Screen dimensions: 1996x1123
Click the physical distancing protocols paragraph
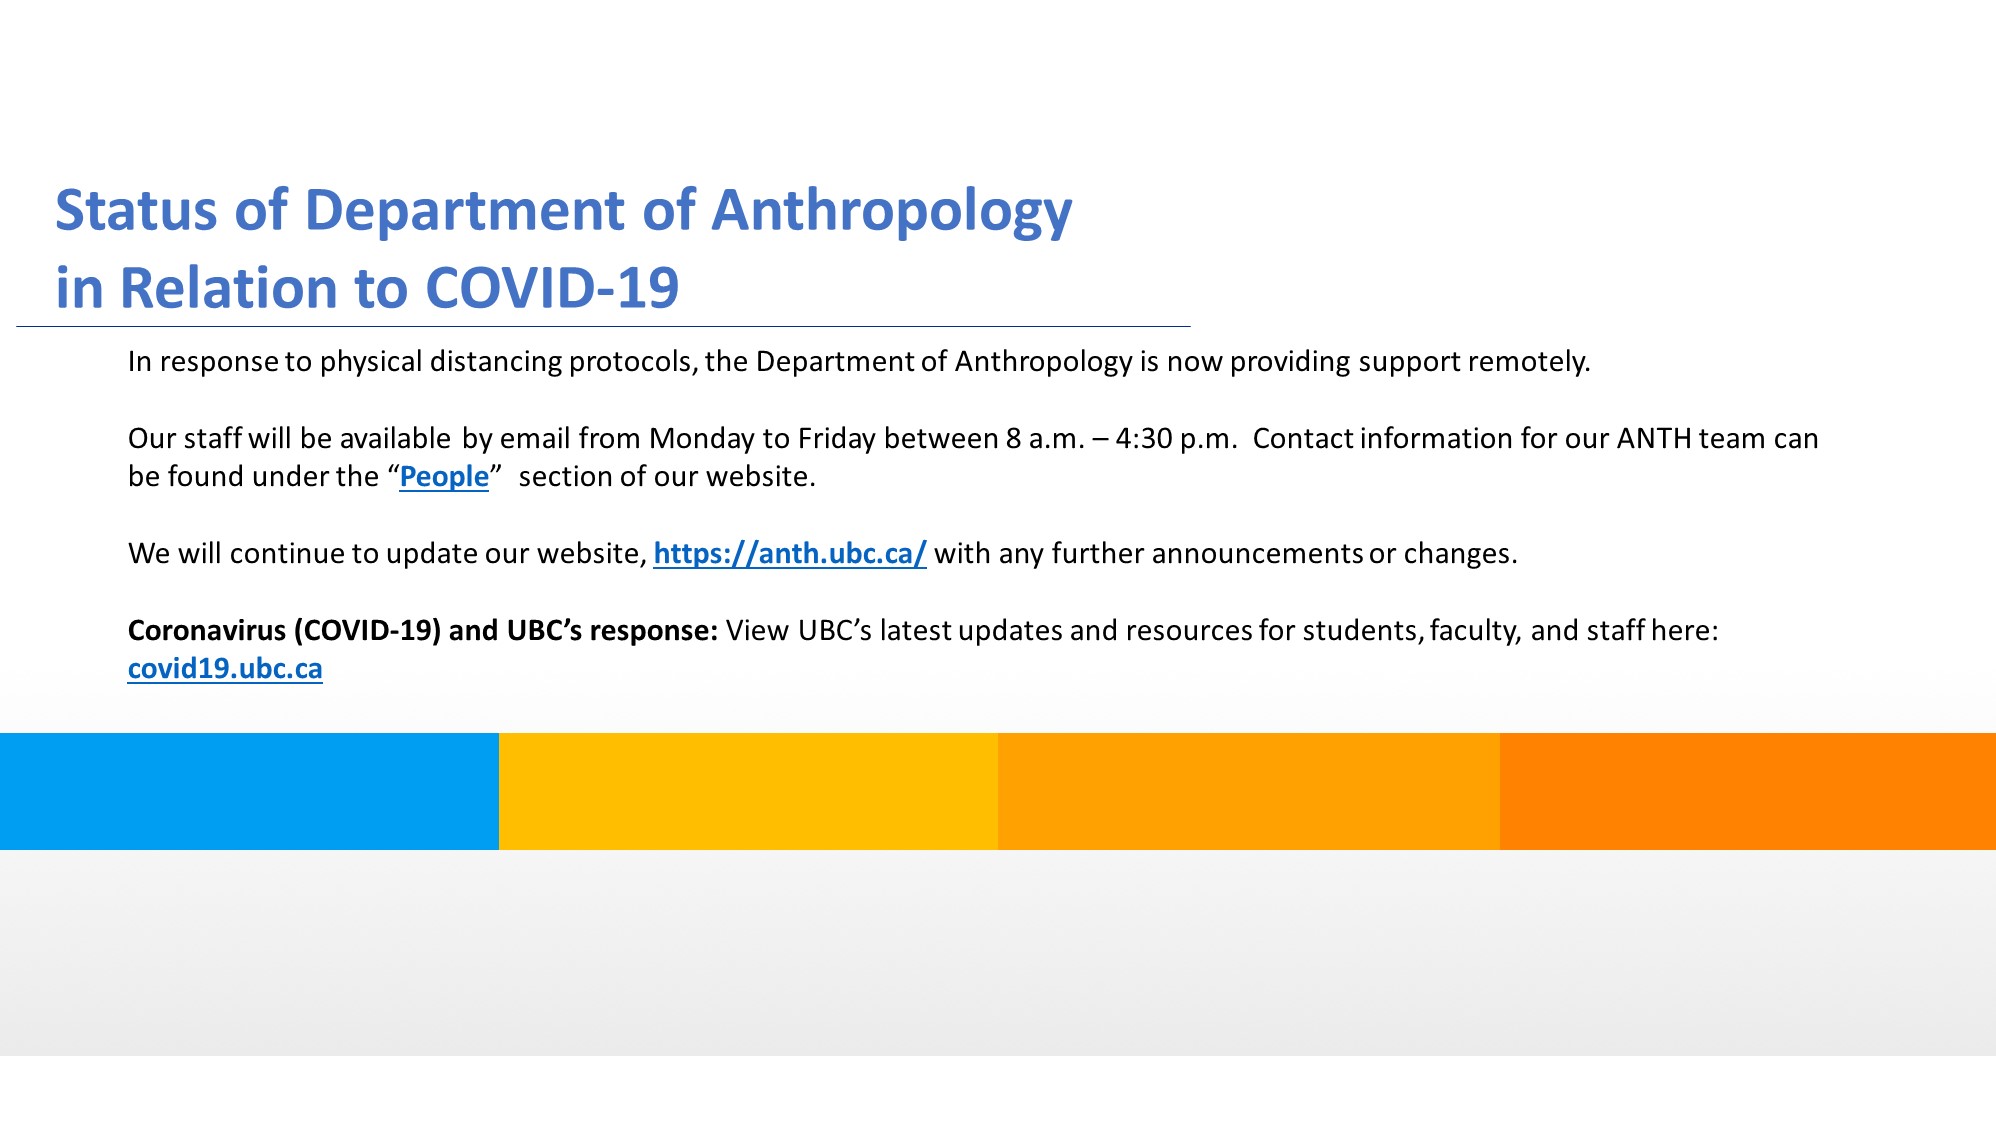click(x=859, y=362)
